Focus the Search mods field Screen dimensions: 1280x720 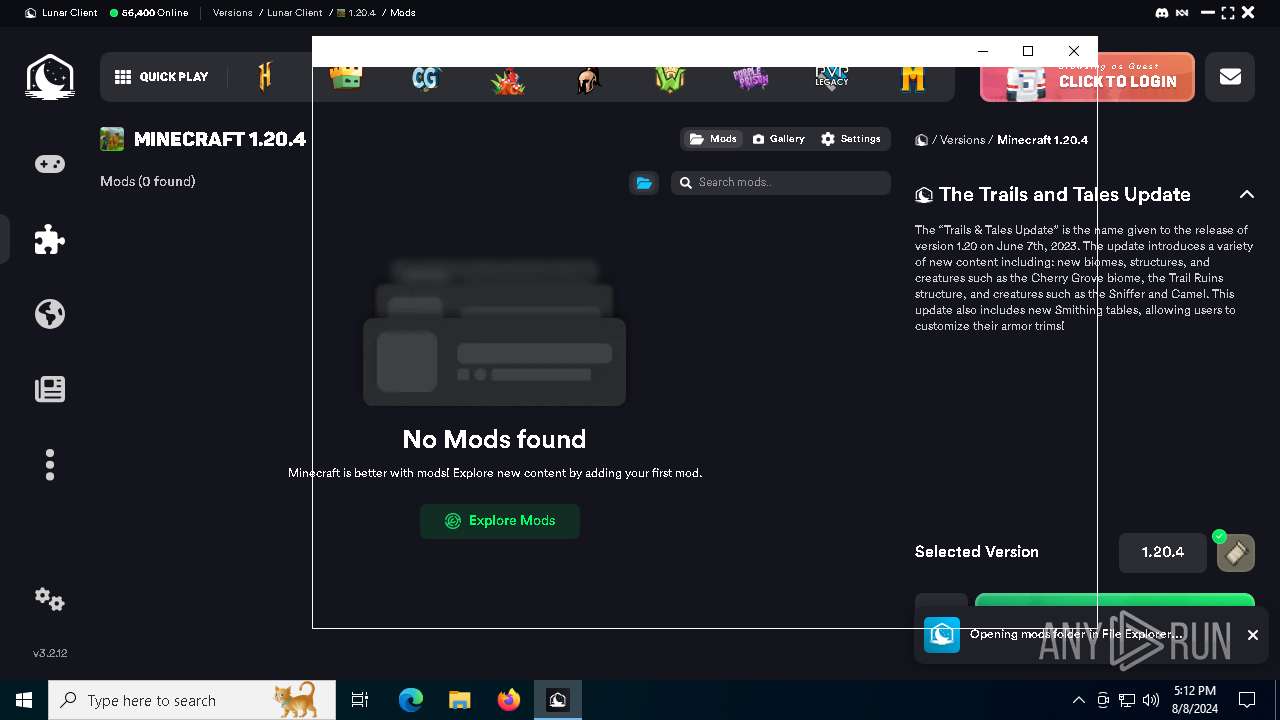point(781,182)
